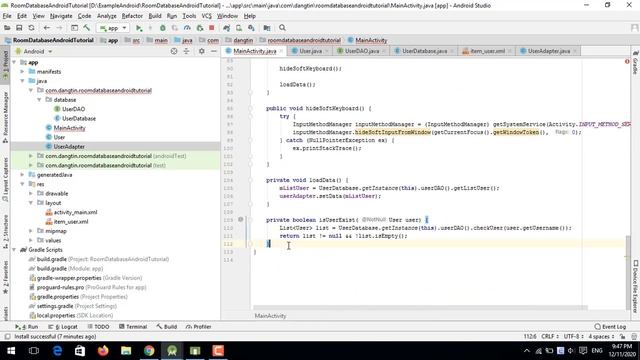Hide the project panel with minus icon
The width and height of the screenshot is (640, 360).
tap(213, 51)
